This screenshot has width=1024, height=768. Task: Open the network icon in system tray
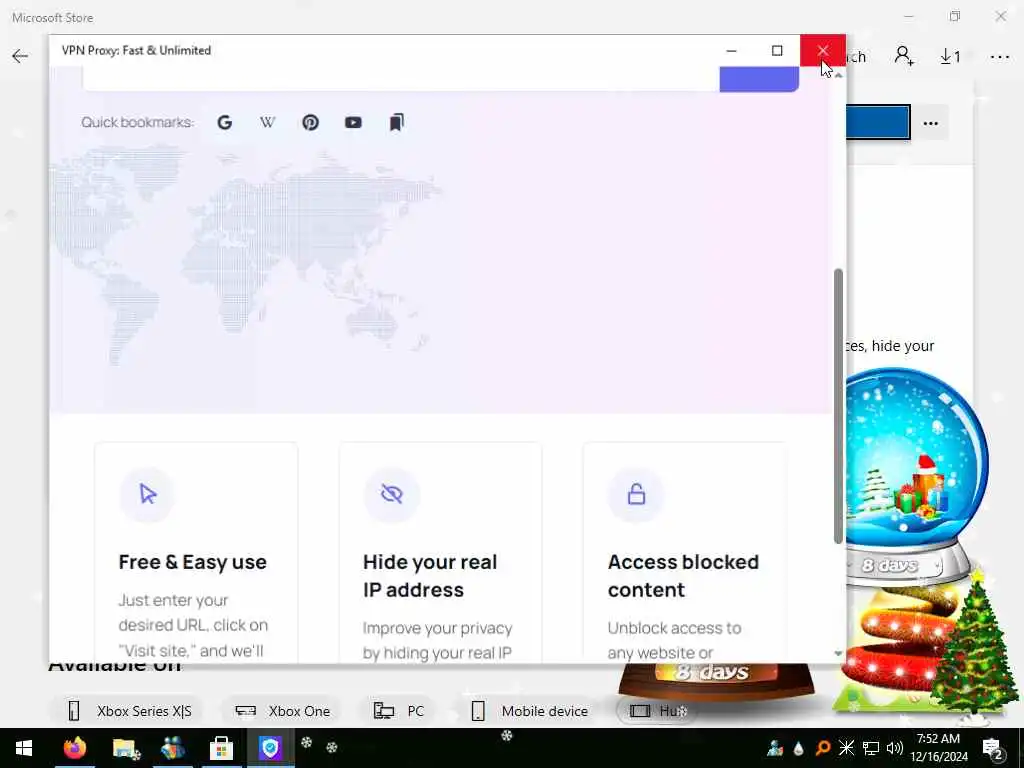pyautogui.click(x=871, y=748)
